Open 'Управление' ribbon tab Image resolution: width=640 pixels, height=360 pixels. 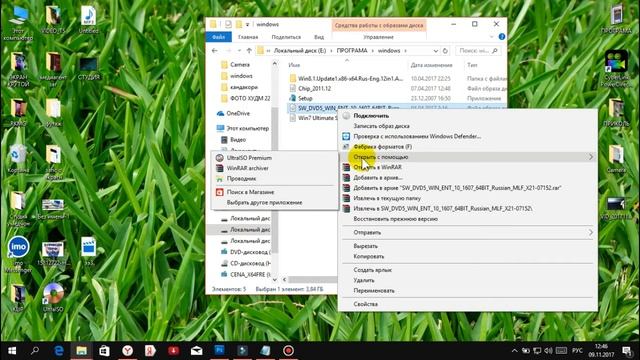pyautogui.click(x=378, y=37)
